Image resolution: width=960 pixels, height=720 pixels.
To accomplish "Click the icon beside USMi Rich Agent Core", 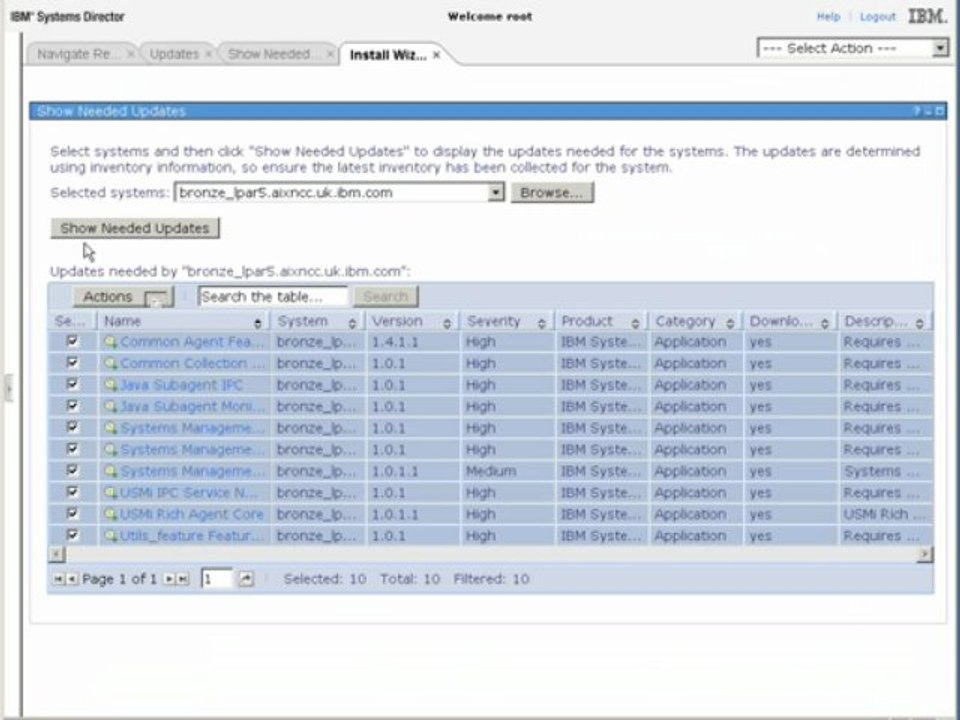I will (x=110, y=514).
